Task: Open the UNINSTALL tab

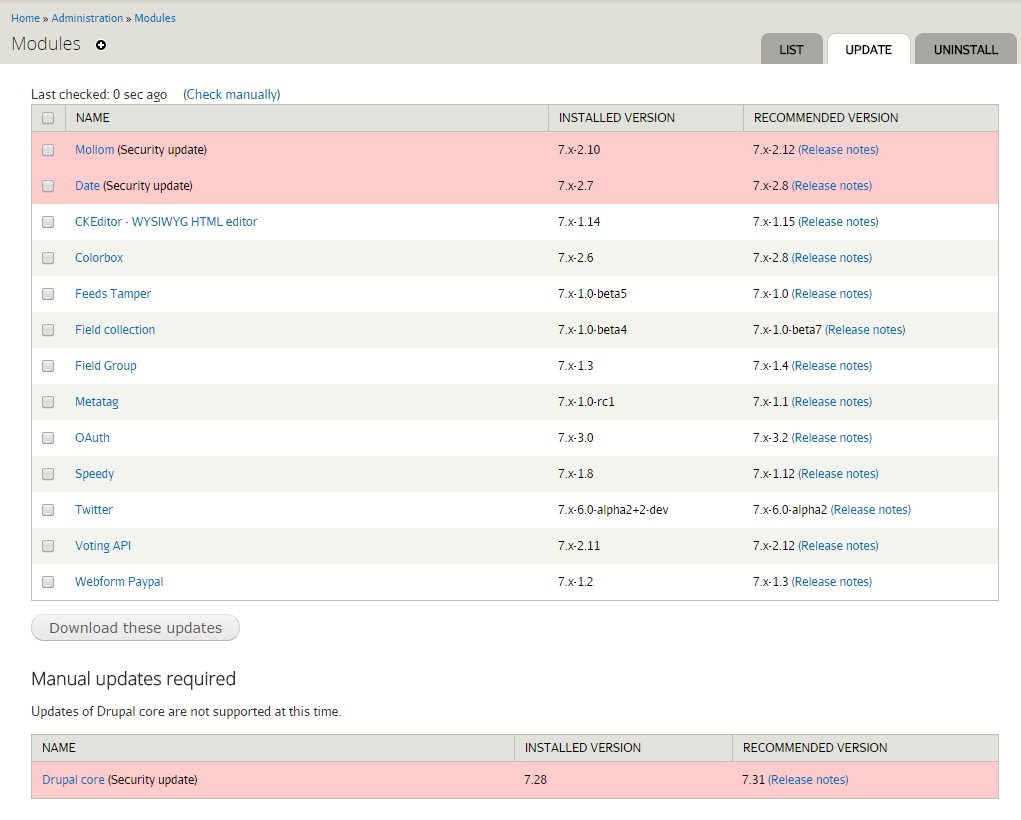Action: coord(965,49)
